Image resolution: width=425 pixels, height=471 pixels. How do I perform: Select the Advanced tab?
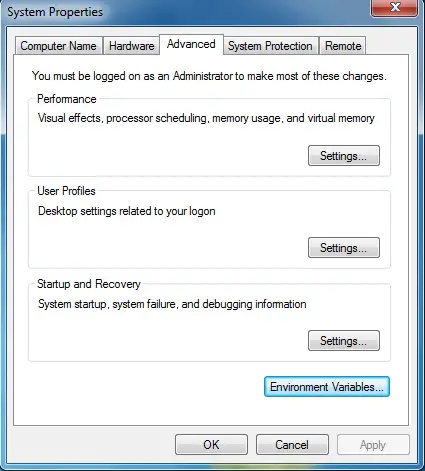[191, 44]
